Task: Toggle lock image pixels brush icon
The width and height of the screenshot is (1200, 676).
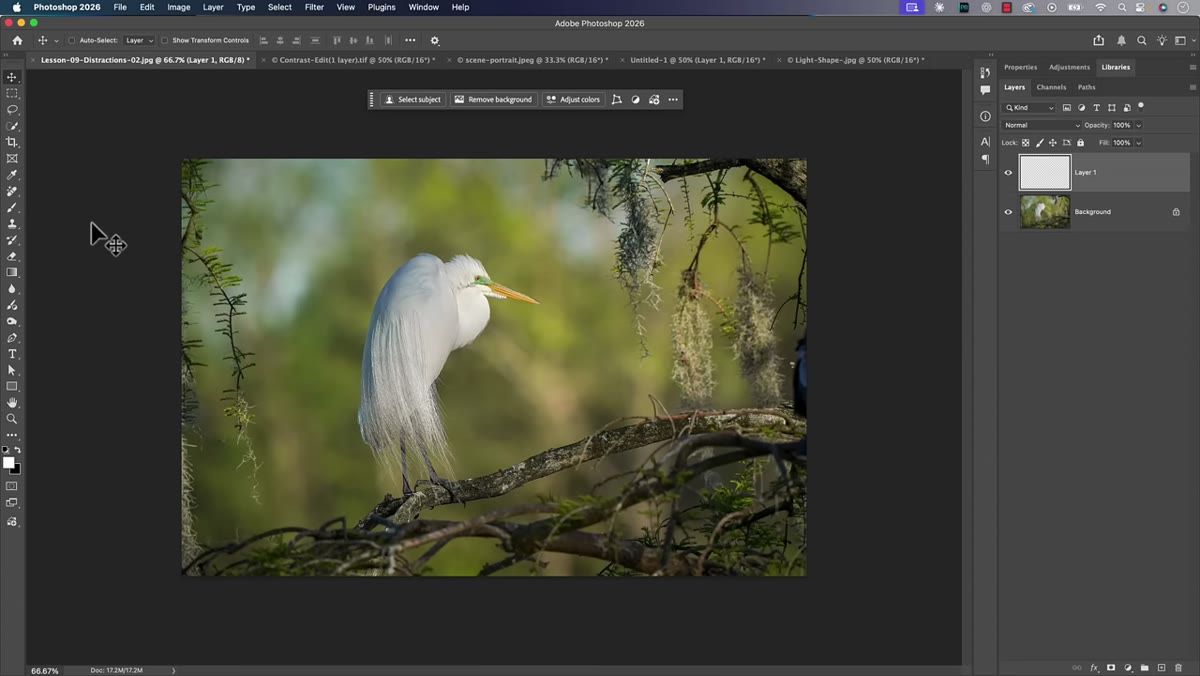Action: [1039, 143]
